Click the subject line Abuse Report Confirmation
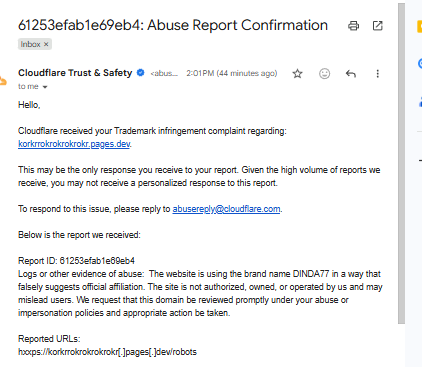The height and width of the screenshot is (367, 422). (x=173, y=25)
